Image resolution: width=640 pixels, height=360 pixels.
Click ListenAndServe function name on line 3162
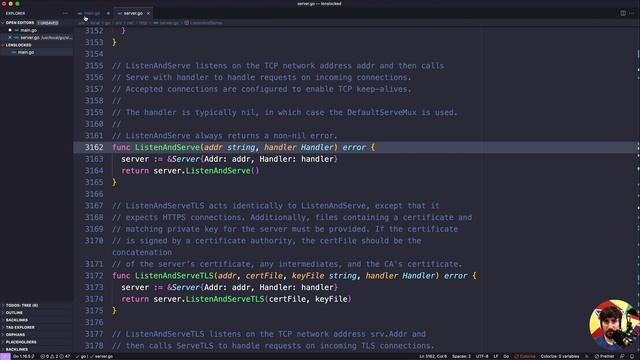pyautogui.click(x=167, y=147)
